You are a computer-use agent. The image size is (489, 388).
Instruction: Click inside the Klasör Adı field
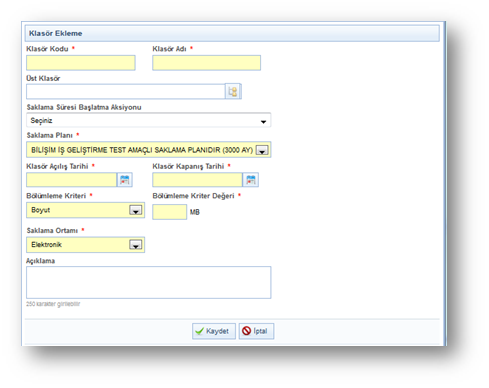(x=206, y=63)
